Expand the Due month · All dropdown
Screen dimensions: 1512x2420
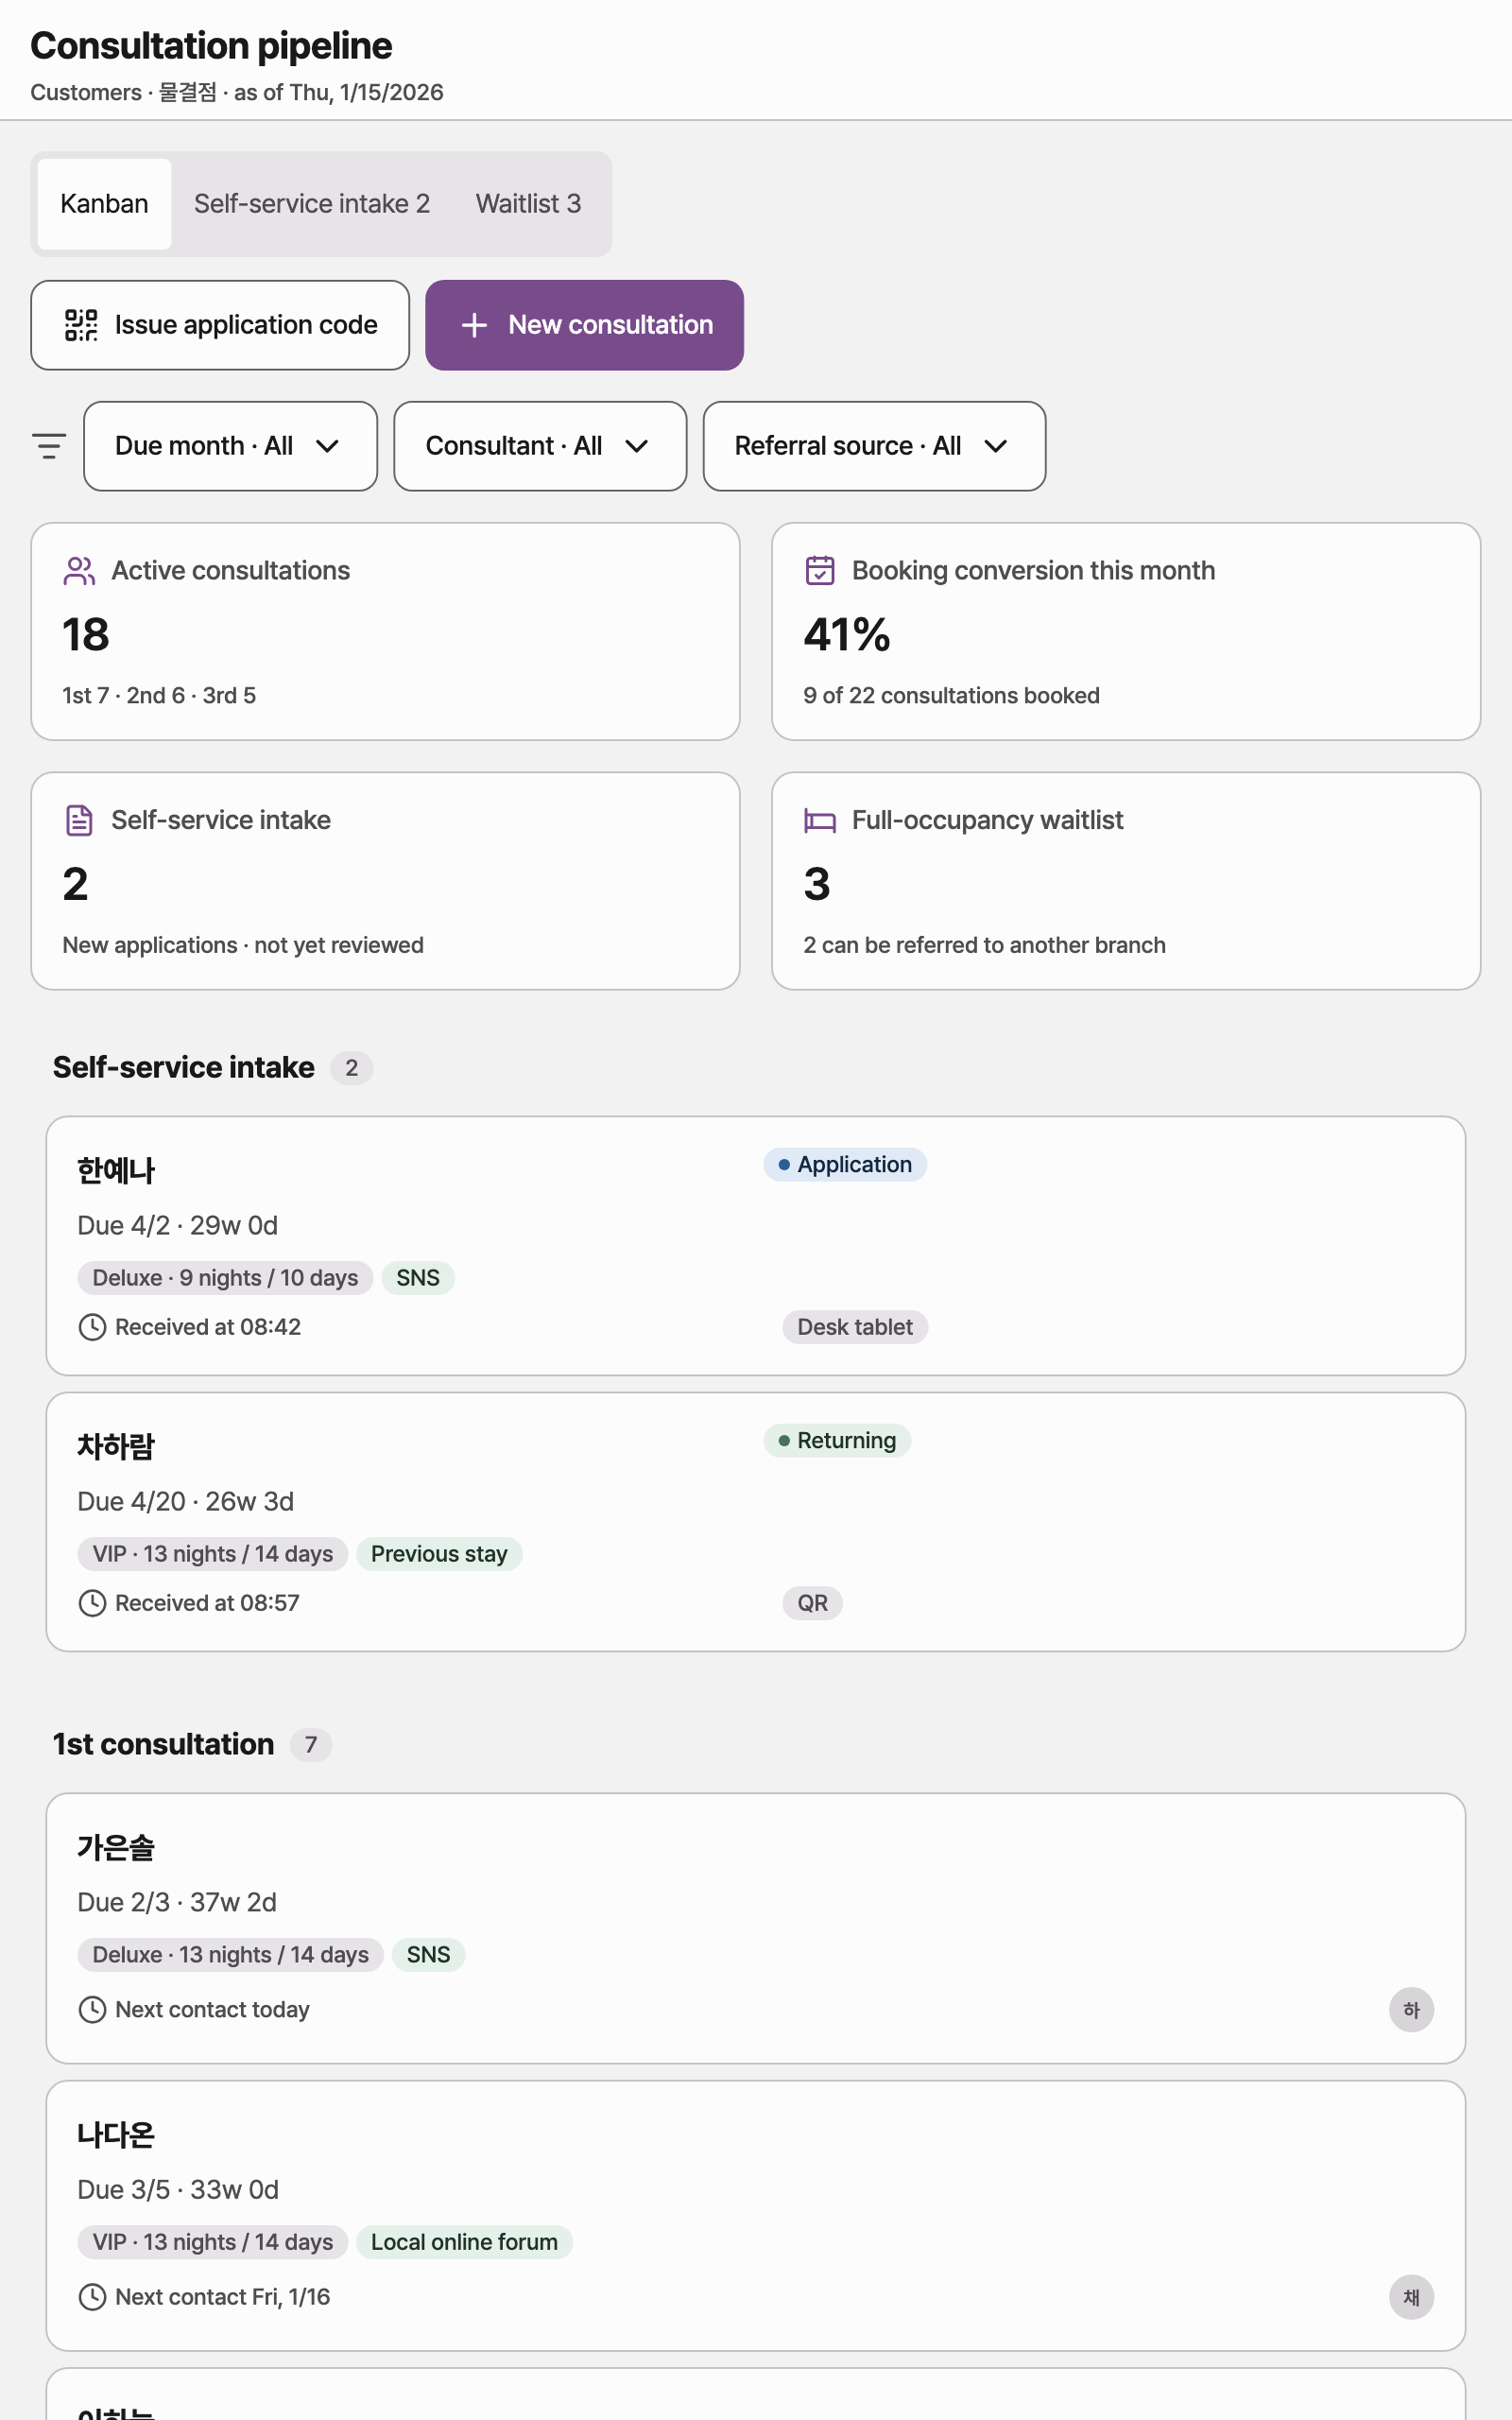230,446
